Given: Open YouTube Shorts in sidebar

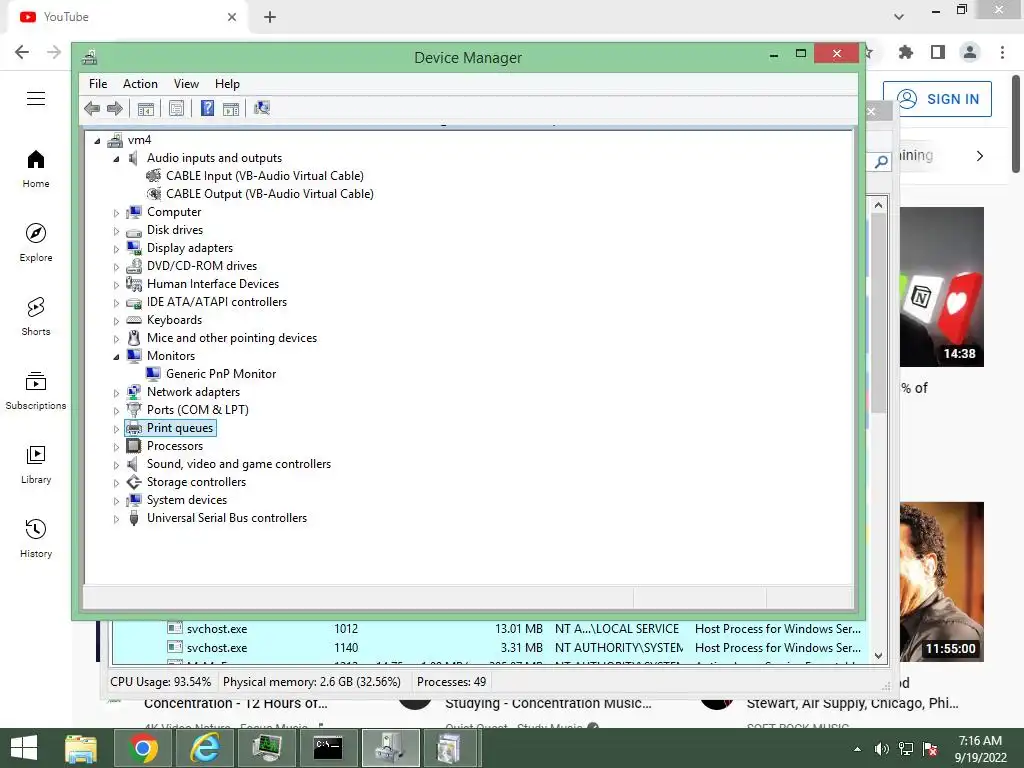Looking at the screenshot, I should [36, 317].
